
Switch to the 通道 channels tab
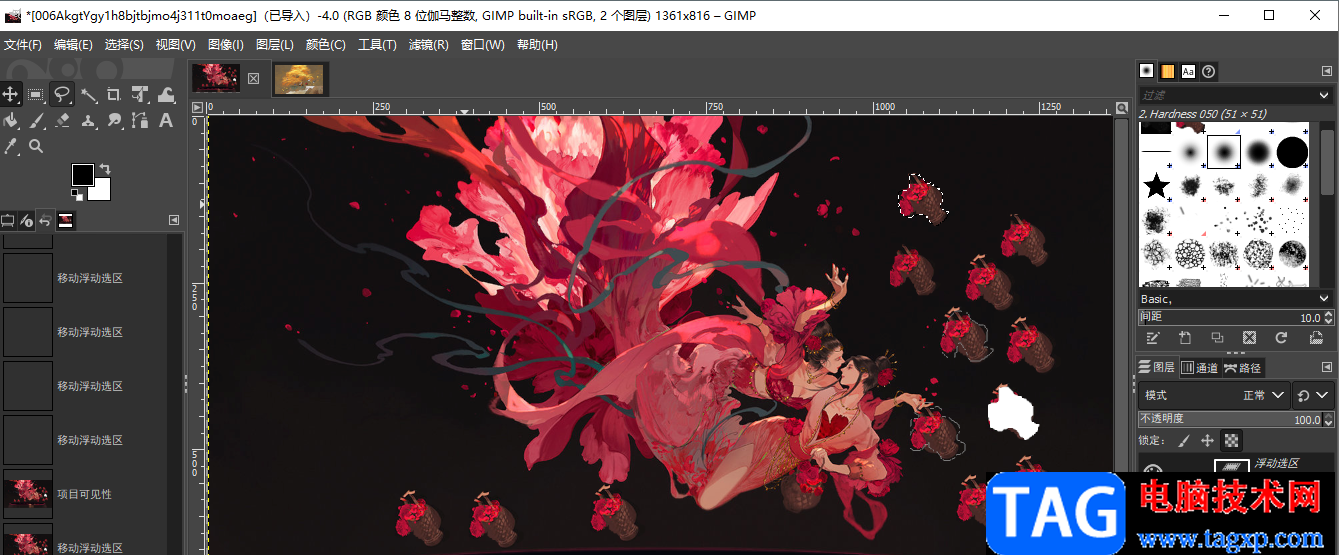1200,367
